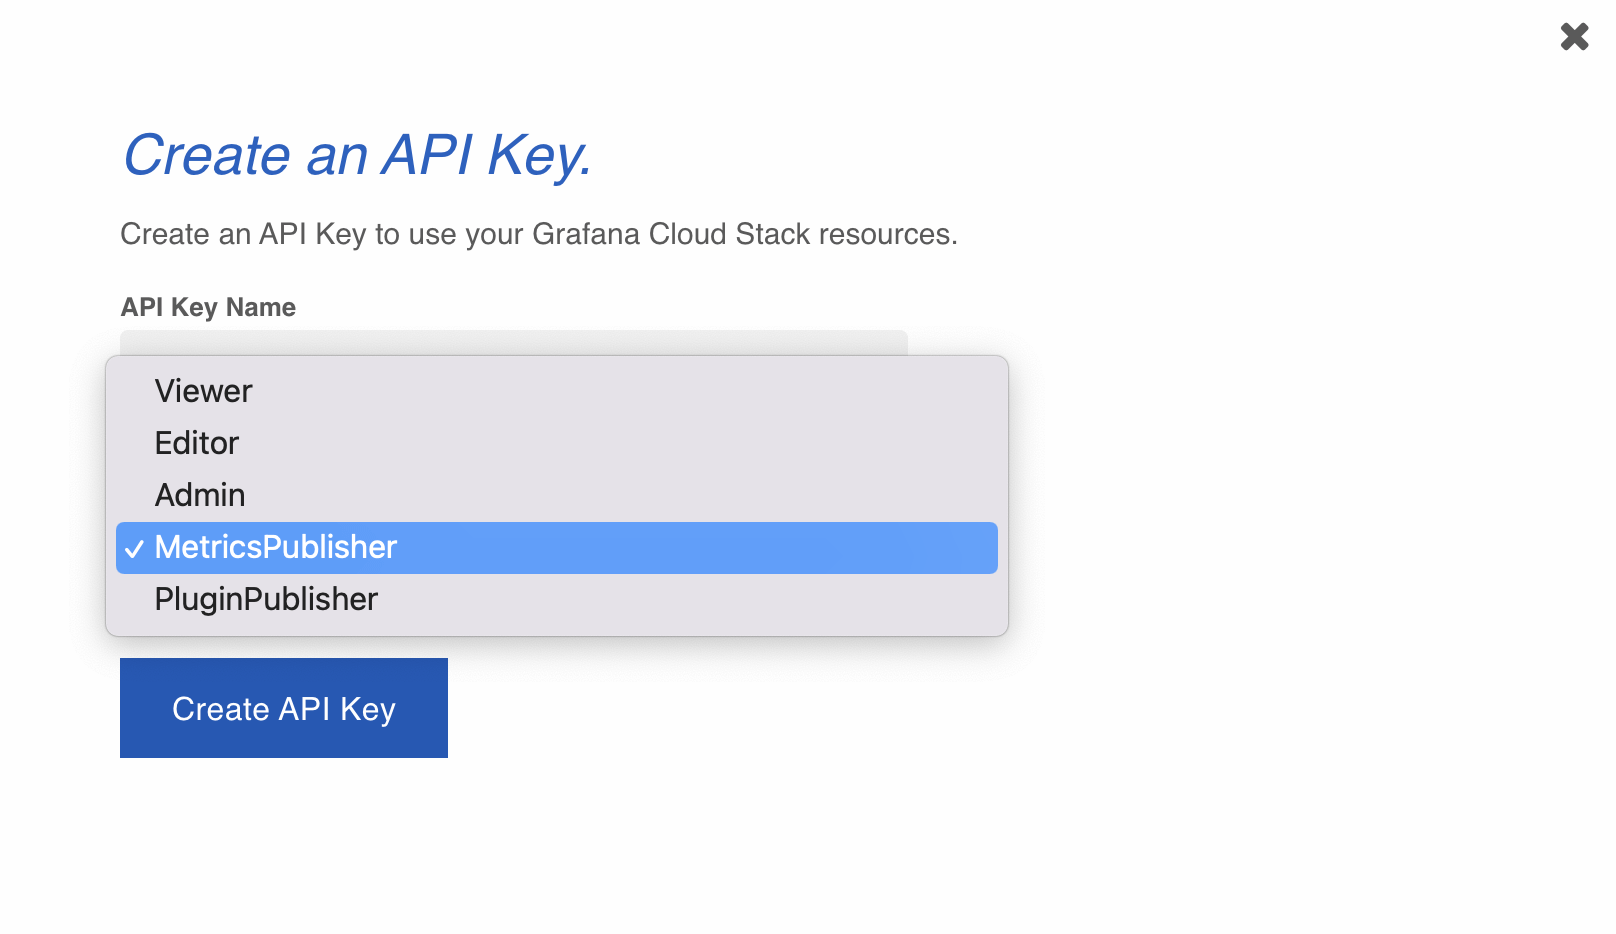Focus the API Key Name input field
The width and height of the screenshot is (1616, 934).
(513, 342)
